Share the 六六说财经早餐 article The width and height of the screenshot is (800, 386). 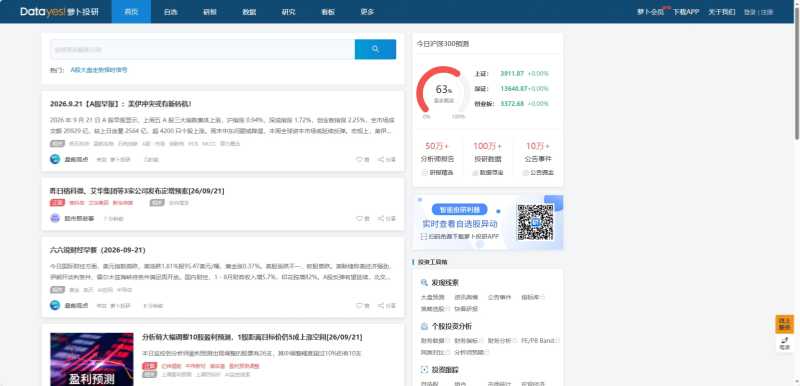(x=387, y=306)
